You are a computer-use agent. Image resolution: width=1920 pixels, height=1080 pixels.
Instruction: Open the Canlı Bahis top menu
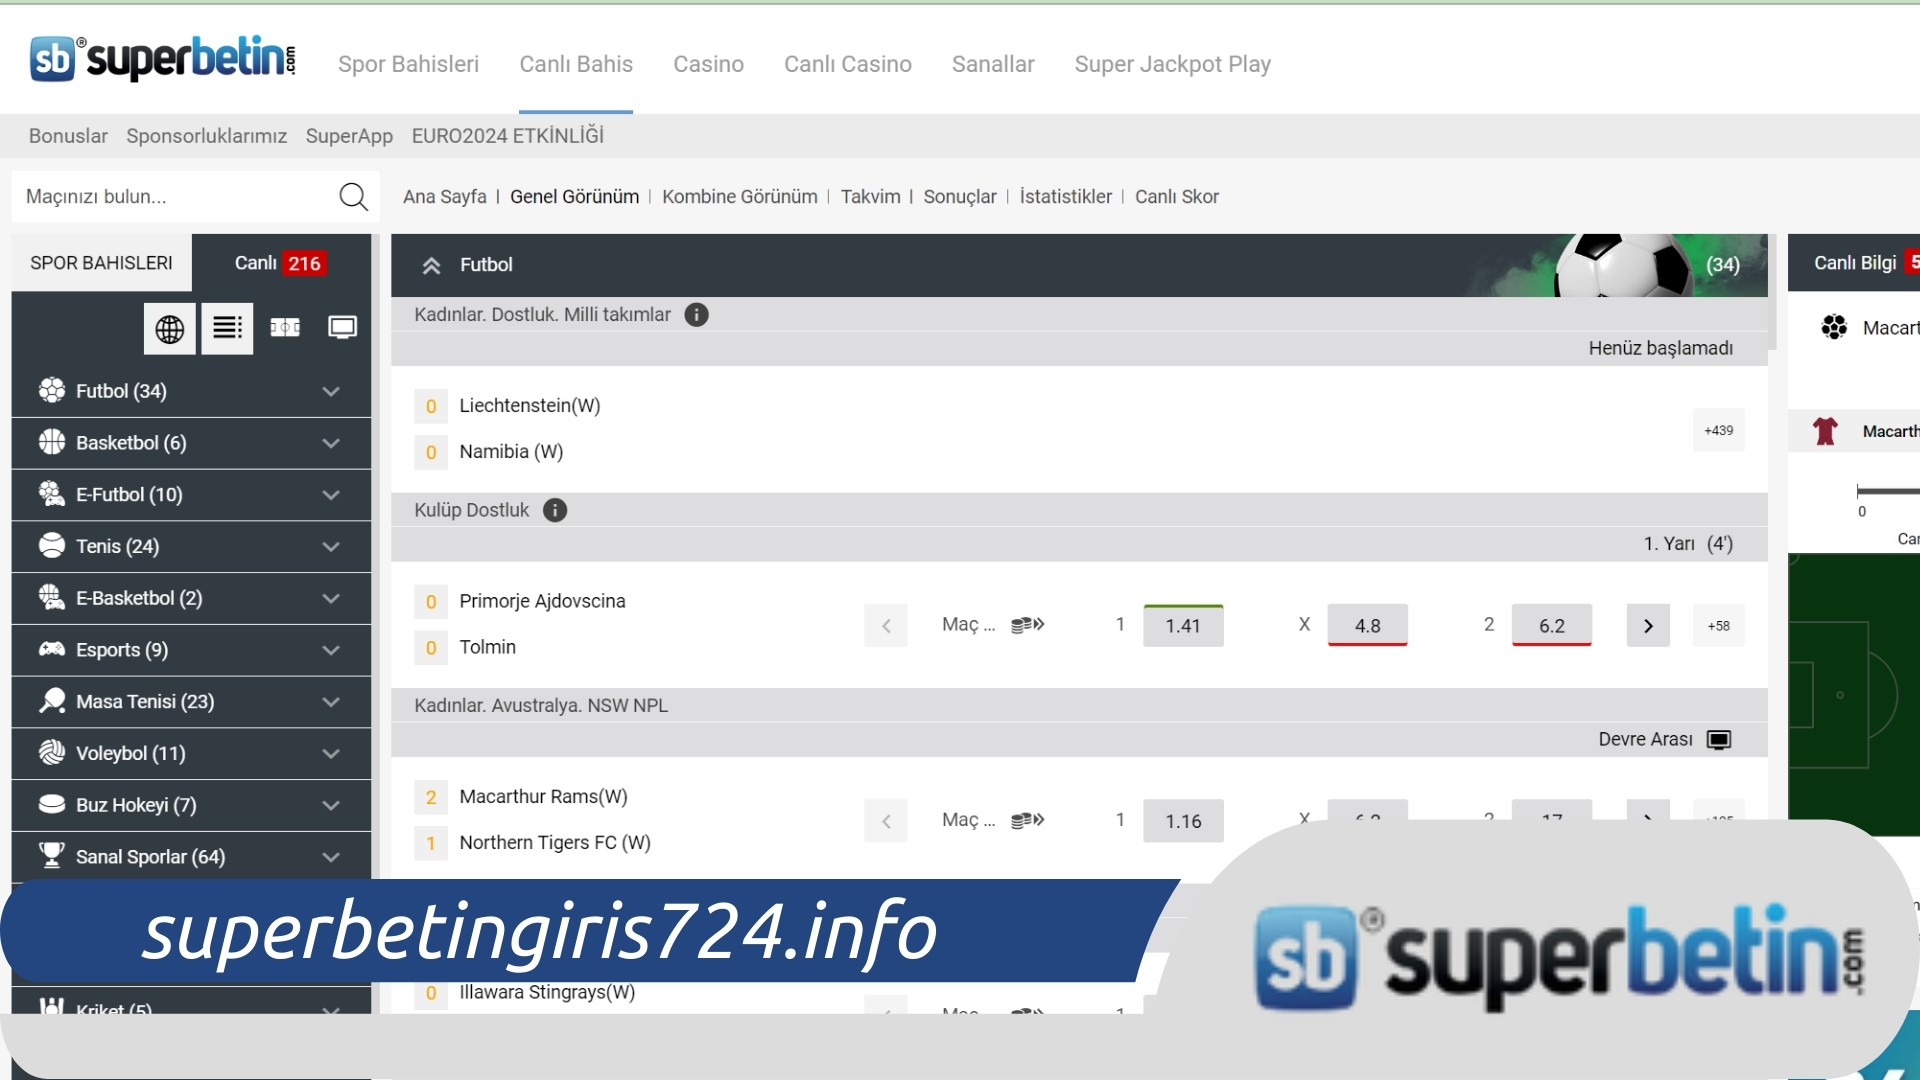point(576,64)
